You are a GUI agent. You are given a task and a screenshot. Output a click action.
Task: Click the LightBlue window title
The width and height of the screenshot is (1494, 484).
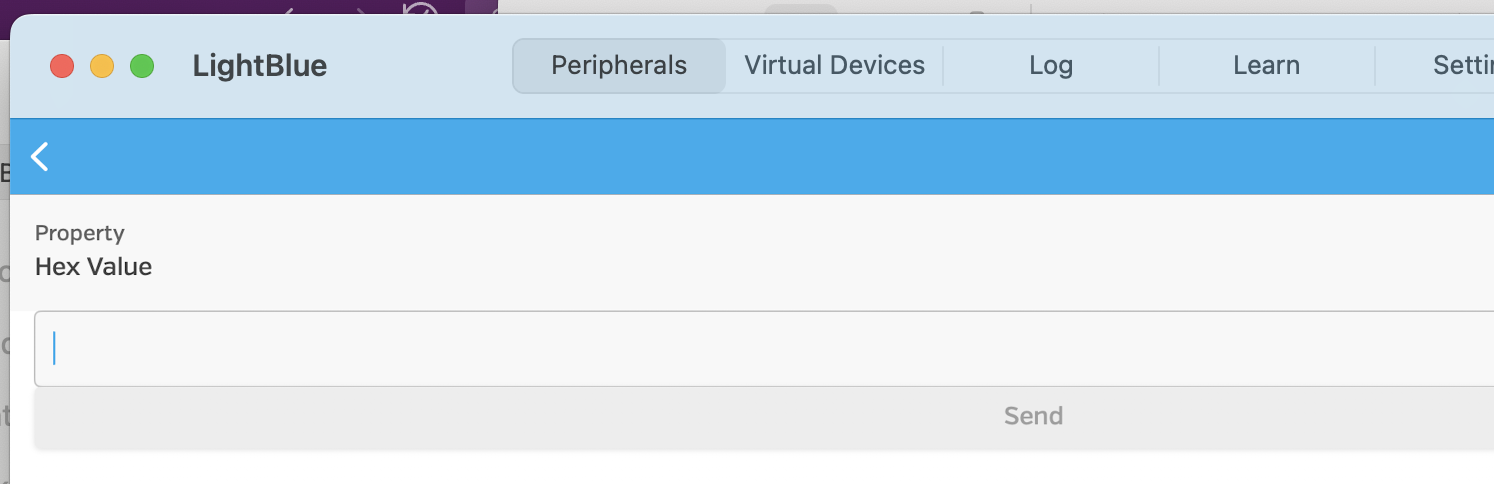[260, 67]
